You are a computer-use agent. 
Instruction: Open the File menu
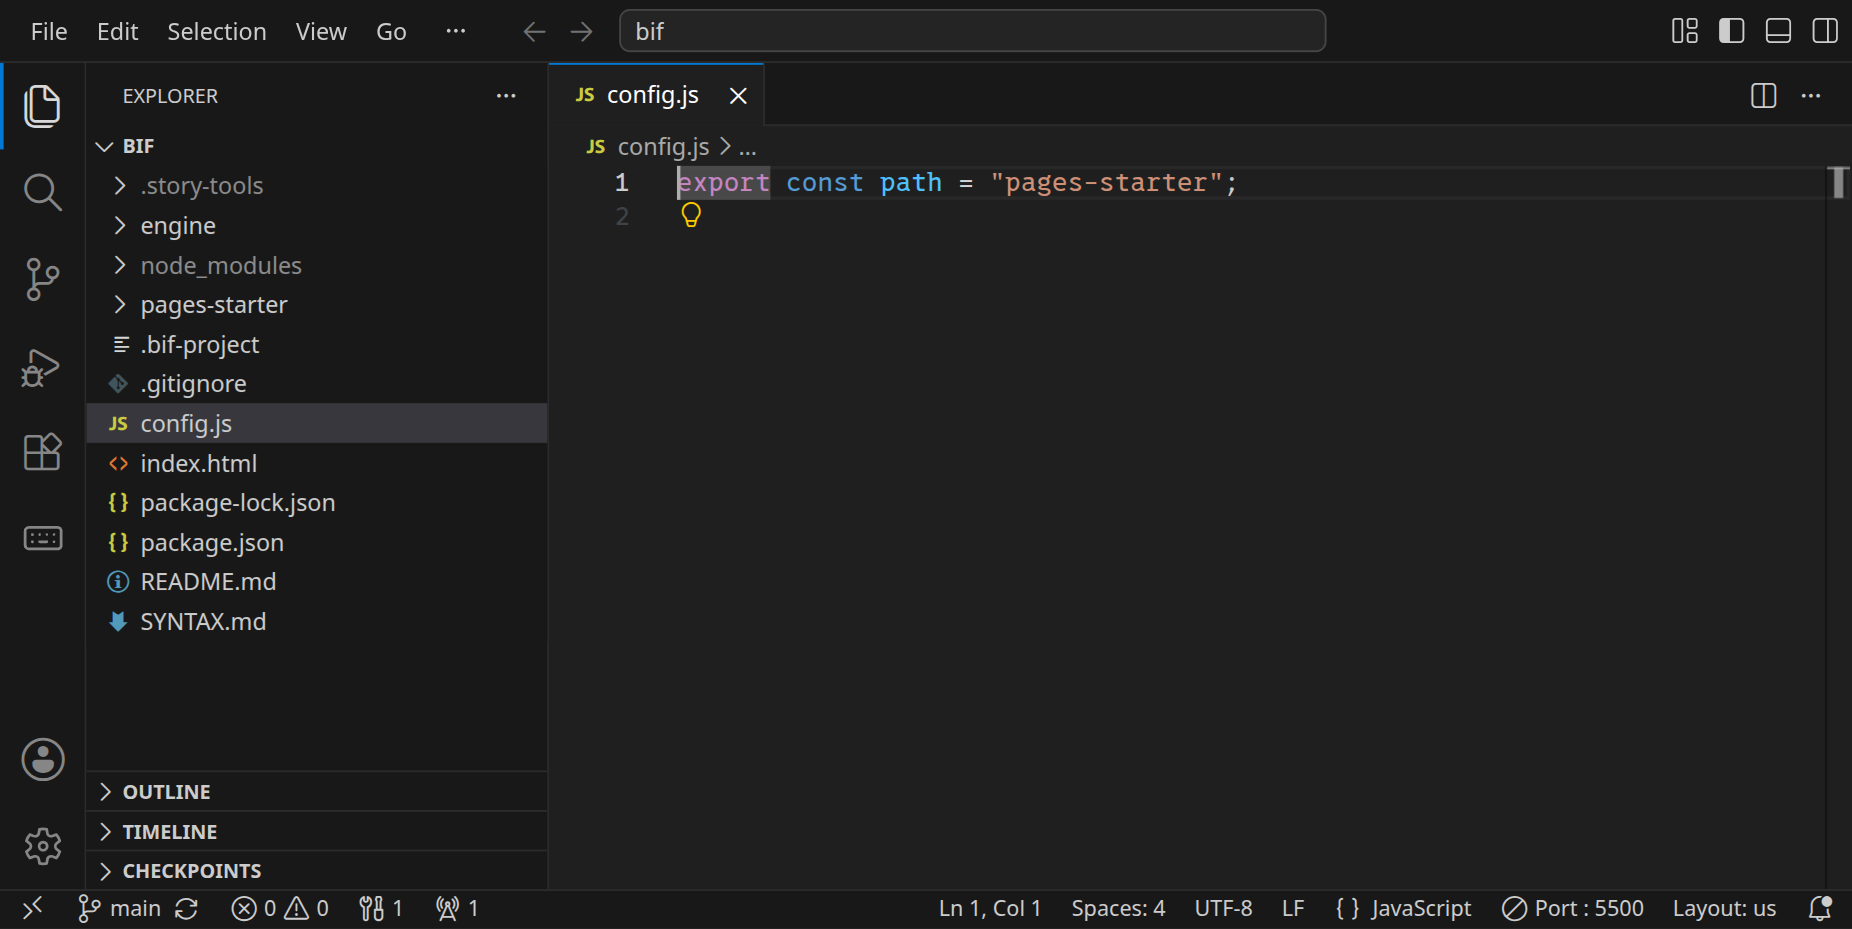tap(49, 32)
